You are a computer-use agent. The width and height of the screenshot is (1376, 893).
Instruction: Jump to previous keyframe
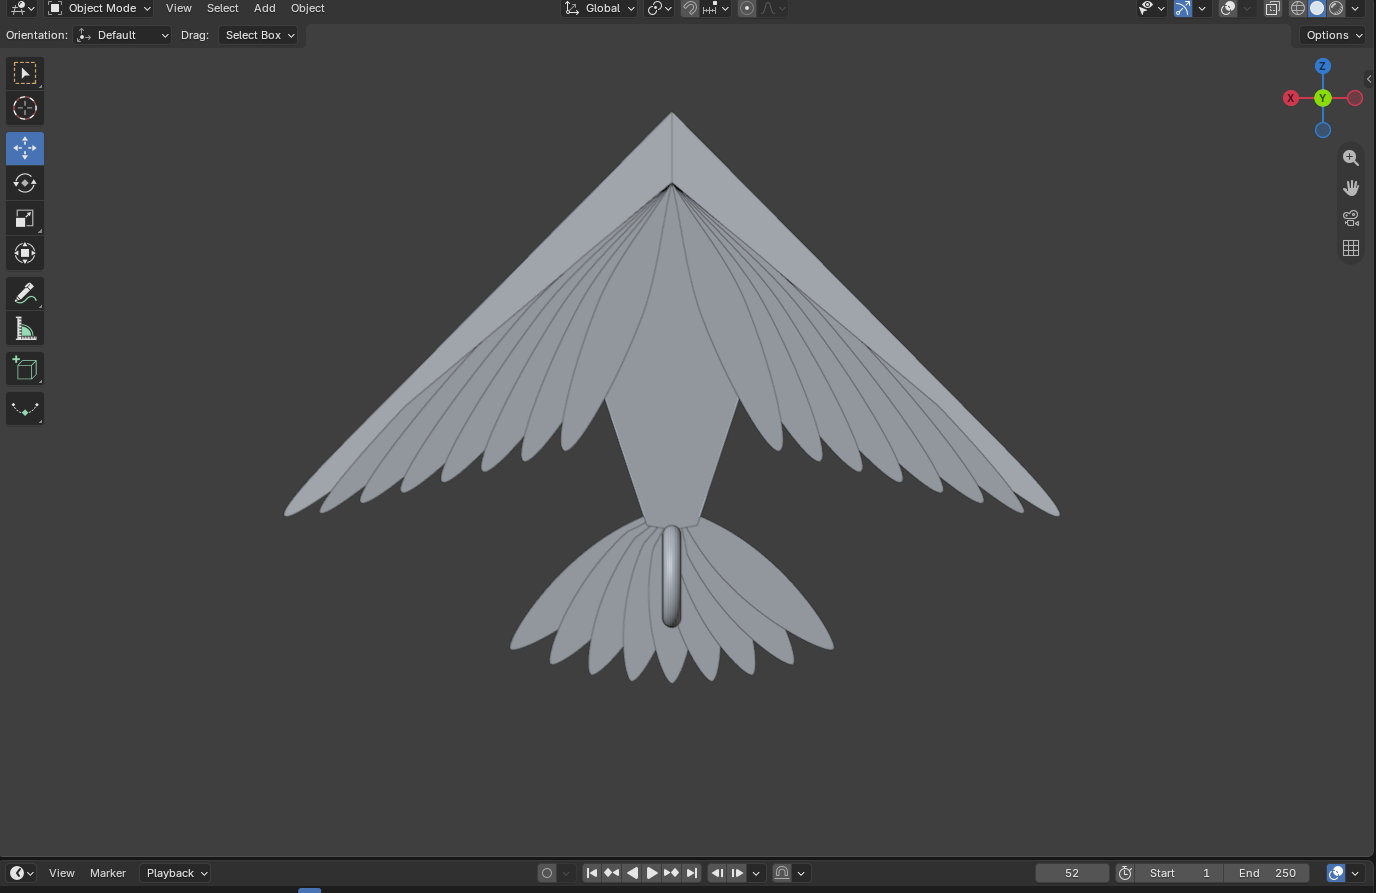(611, 873)
